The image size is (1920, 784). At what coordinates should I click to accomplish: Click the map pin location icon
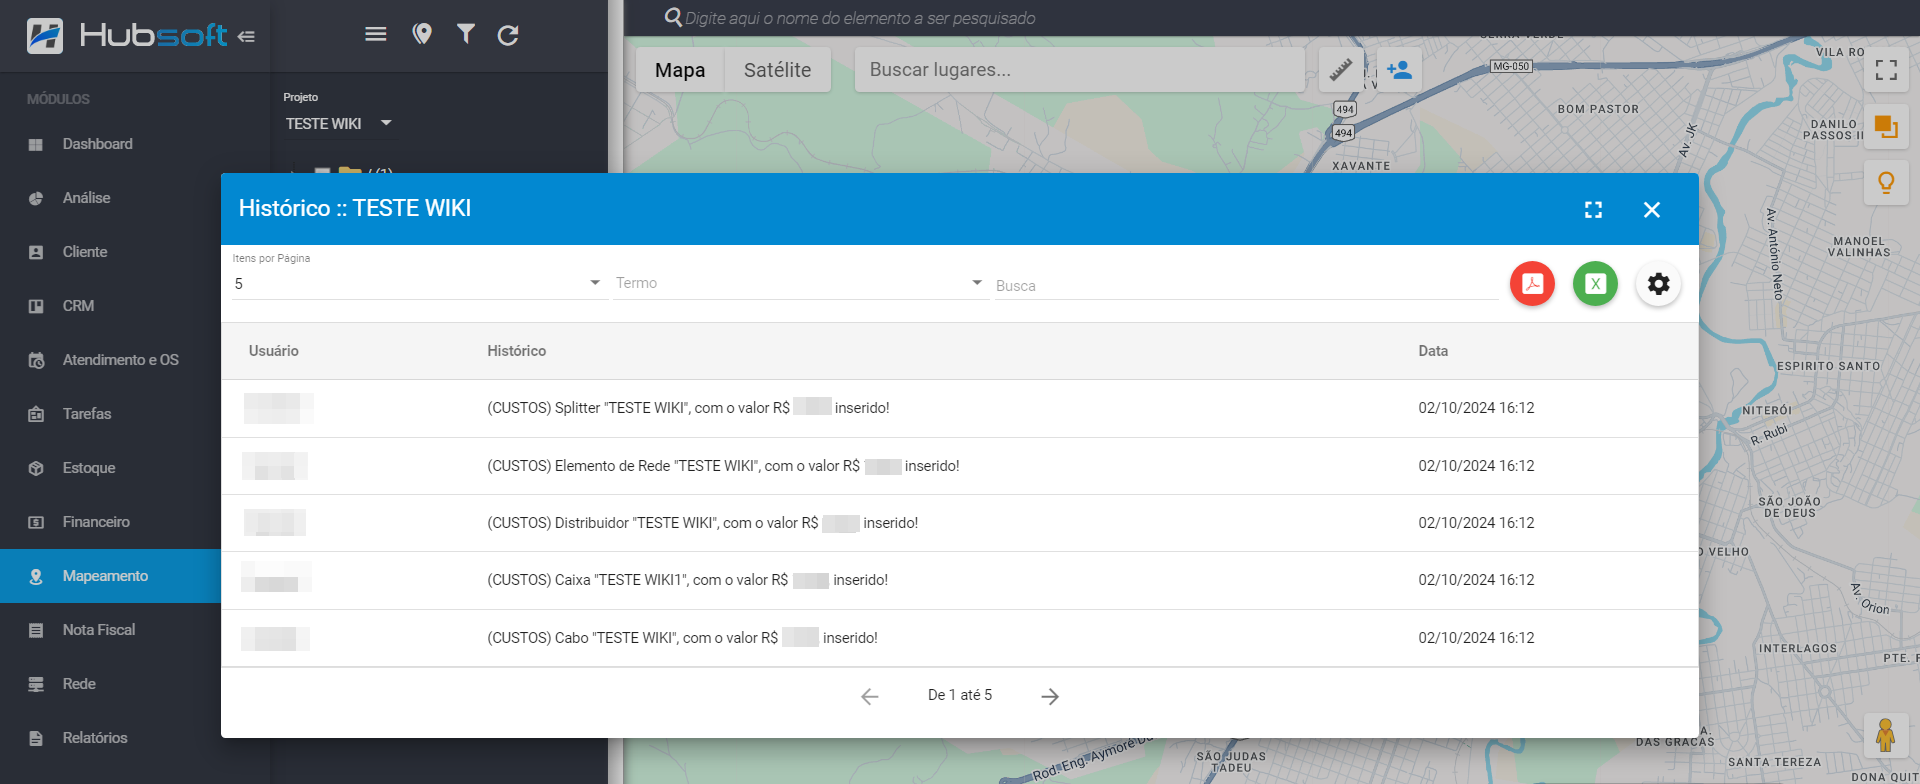(422, 34)
